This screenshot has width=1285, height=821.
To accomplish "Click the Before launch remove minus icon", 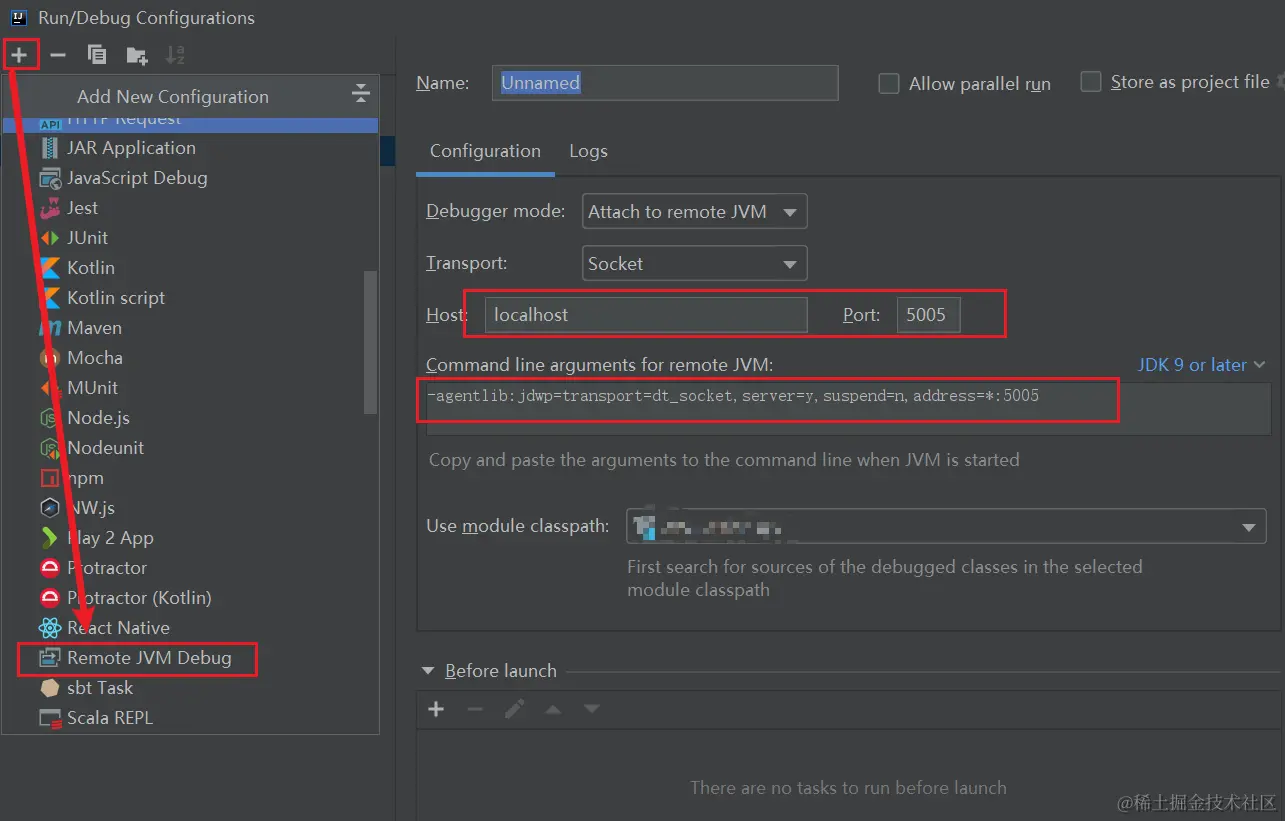I will tap(475, 709).
